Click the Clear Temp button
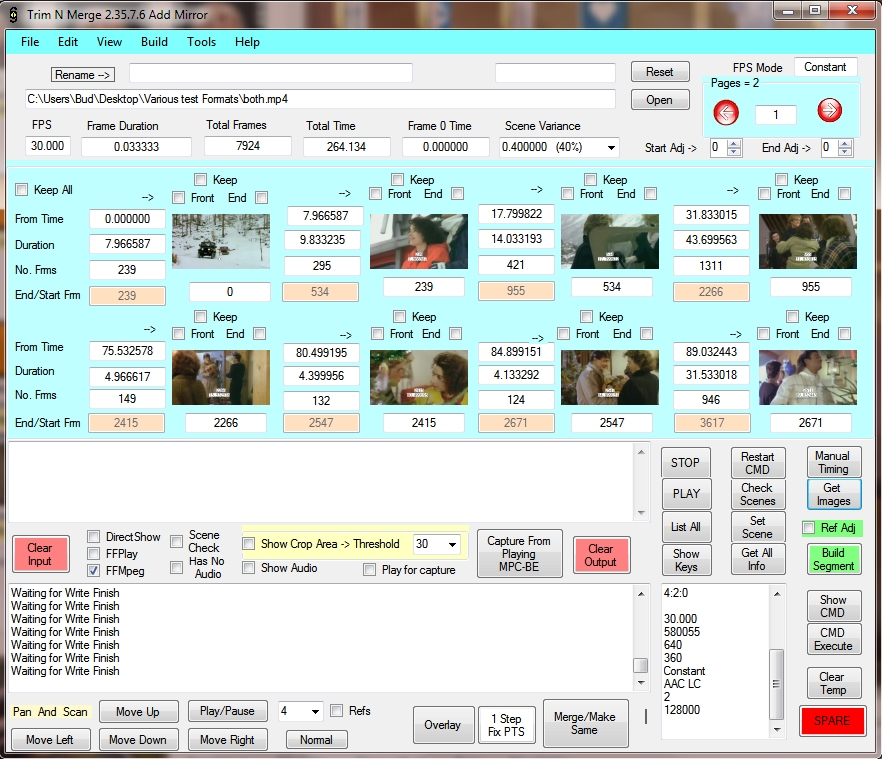The height and width of the screenshot is (759, 882). [x=832, y=683]
